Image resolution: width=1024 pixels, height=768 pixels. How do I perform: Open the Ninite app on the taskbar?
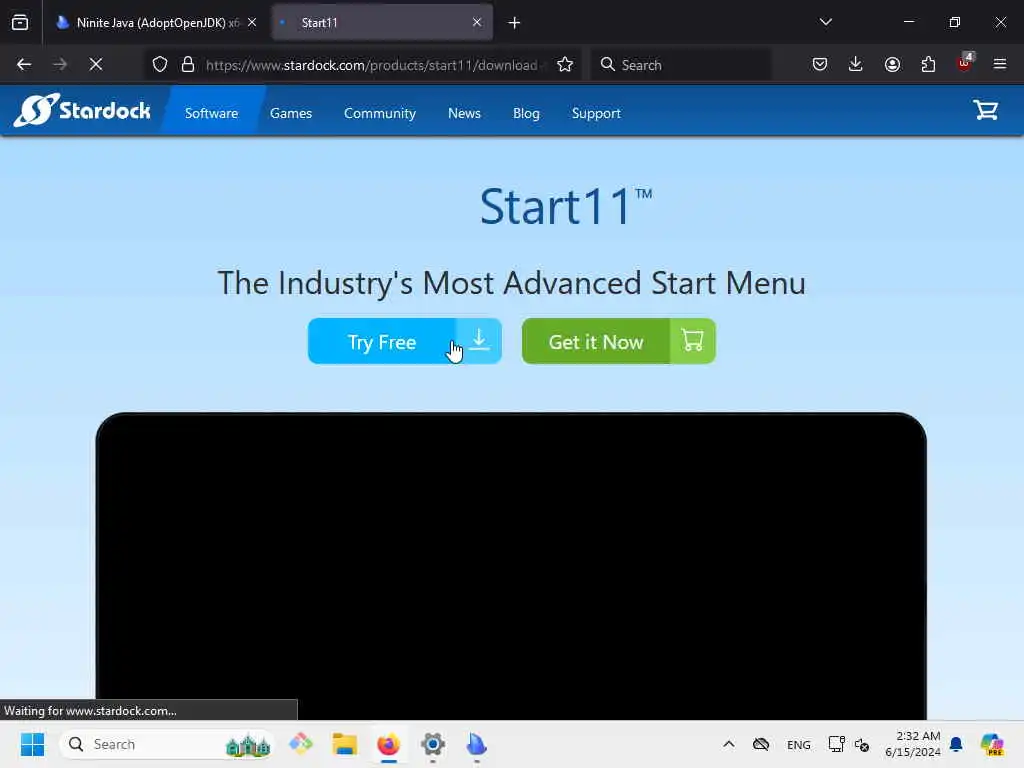point(476,744)
